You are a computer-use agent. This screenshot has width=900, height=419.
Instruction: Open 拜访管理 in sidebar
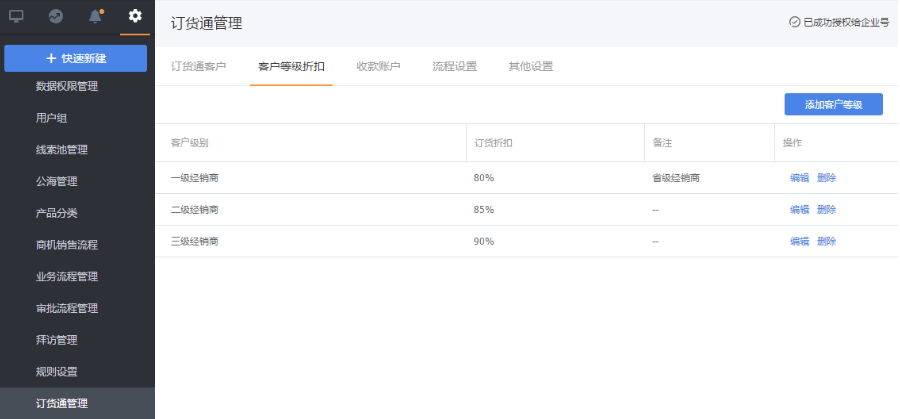tap(57, 340)
